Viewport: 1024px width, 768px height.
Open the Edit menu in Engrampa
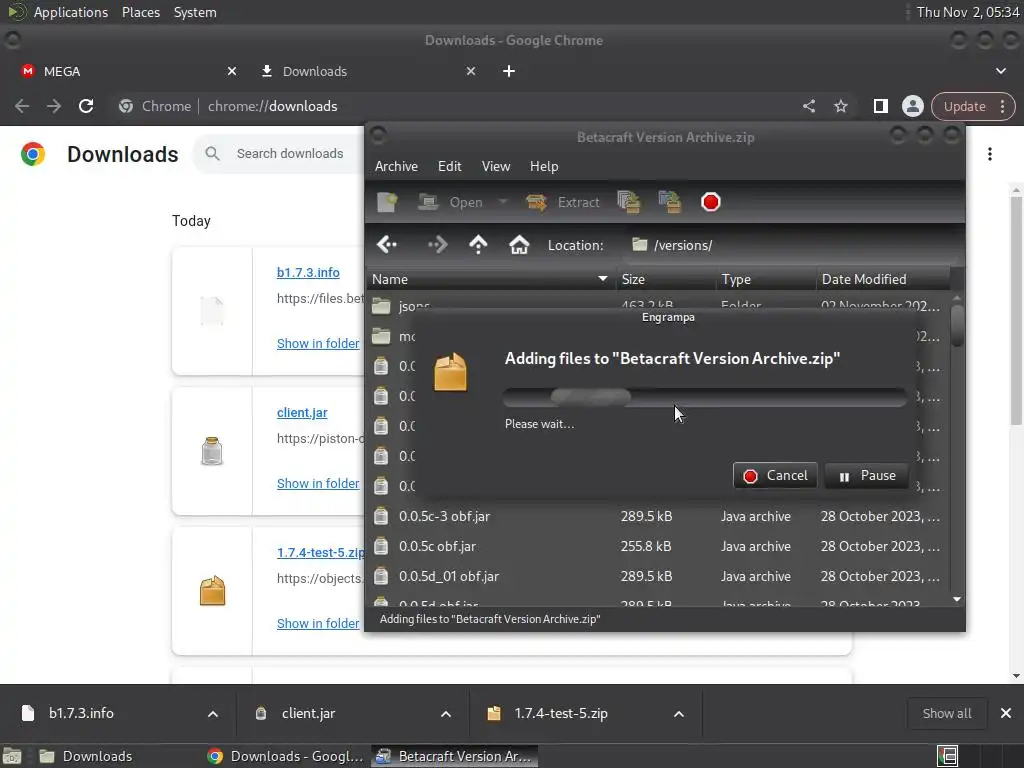(449, 167)
